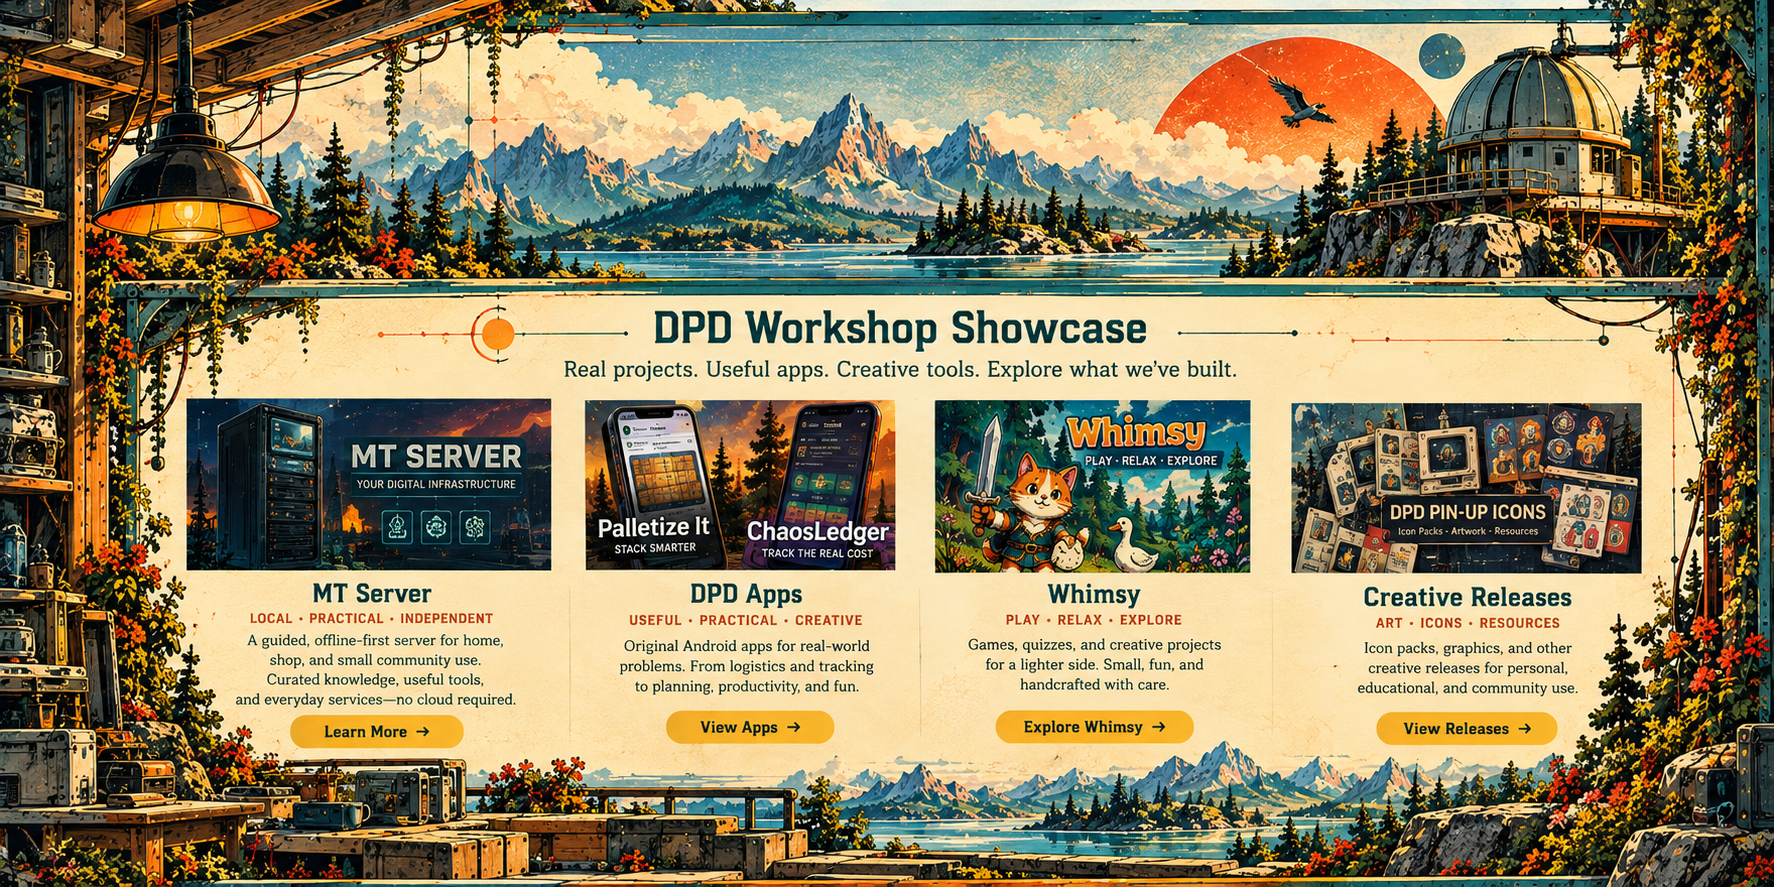This screenshot has width=1774, height=887.
Task: Click the Learn More button
Action: 377,732
